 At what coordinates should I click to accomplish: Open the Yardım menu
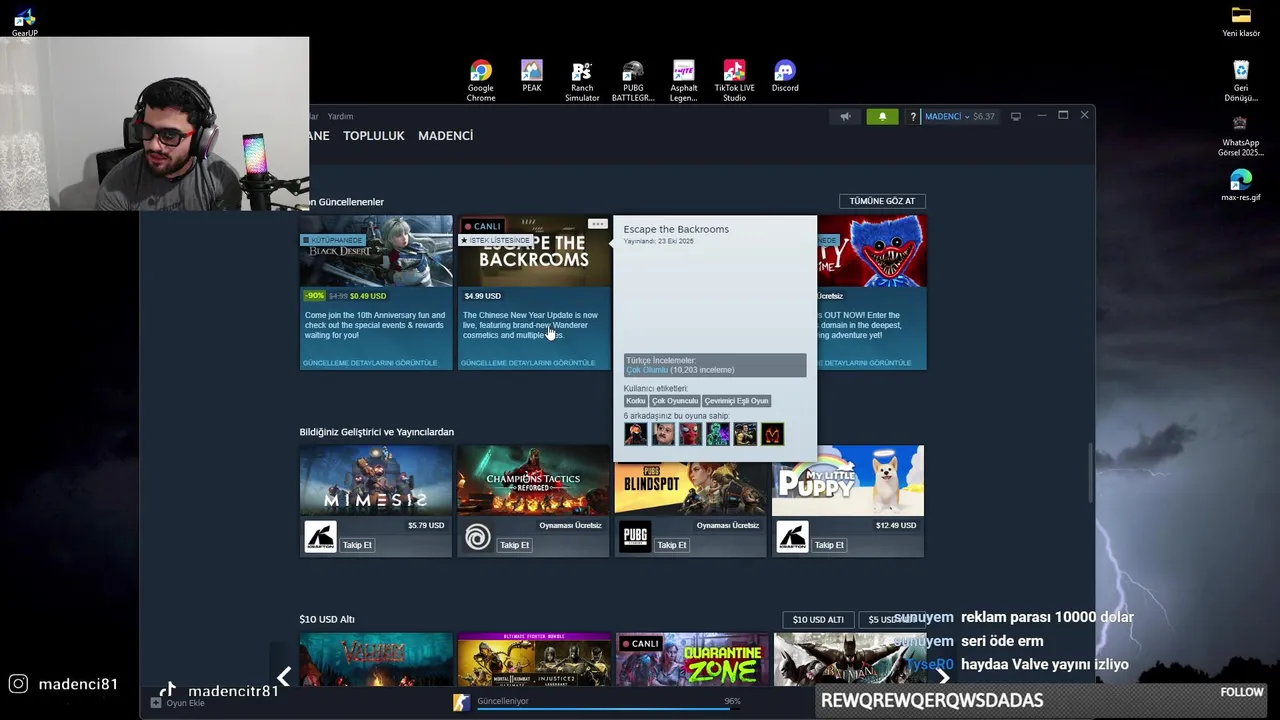(340, 116)
